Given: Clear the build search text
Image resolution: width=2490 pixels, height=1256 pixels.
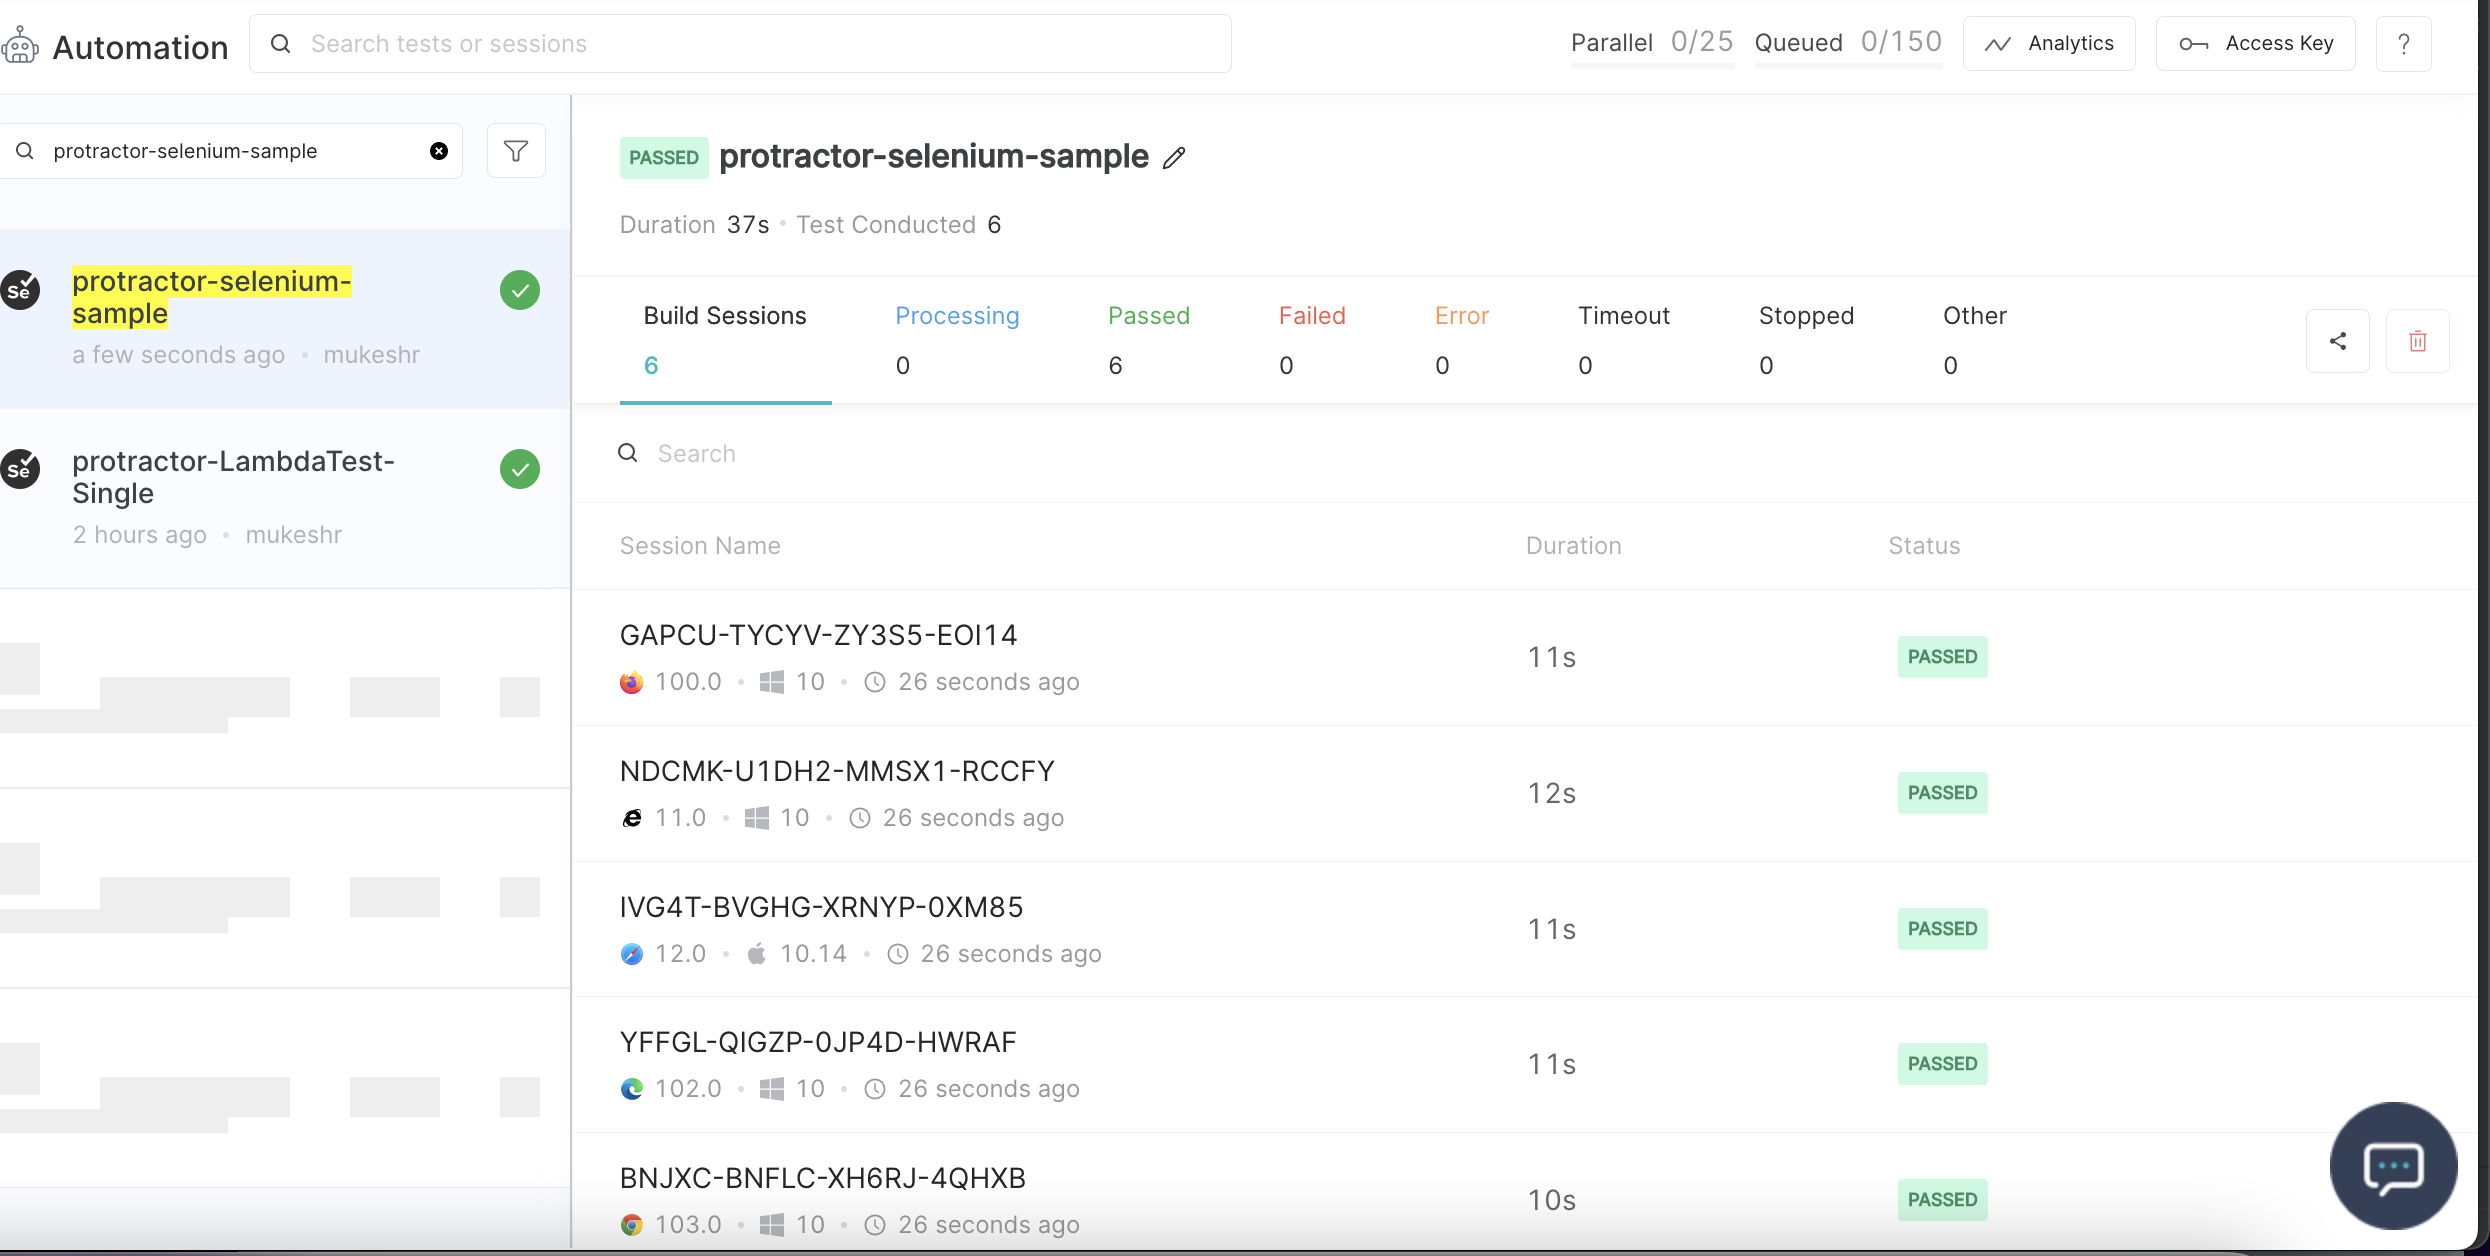Looking at the screenshot, I should click(x=439, y=151).
